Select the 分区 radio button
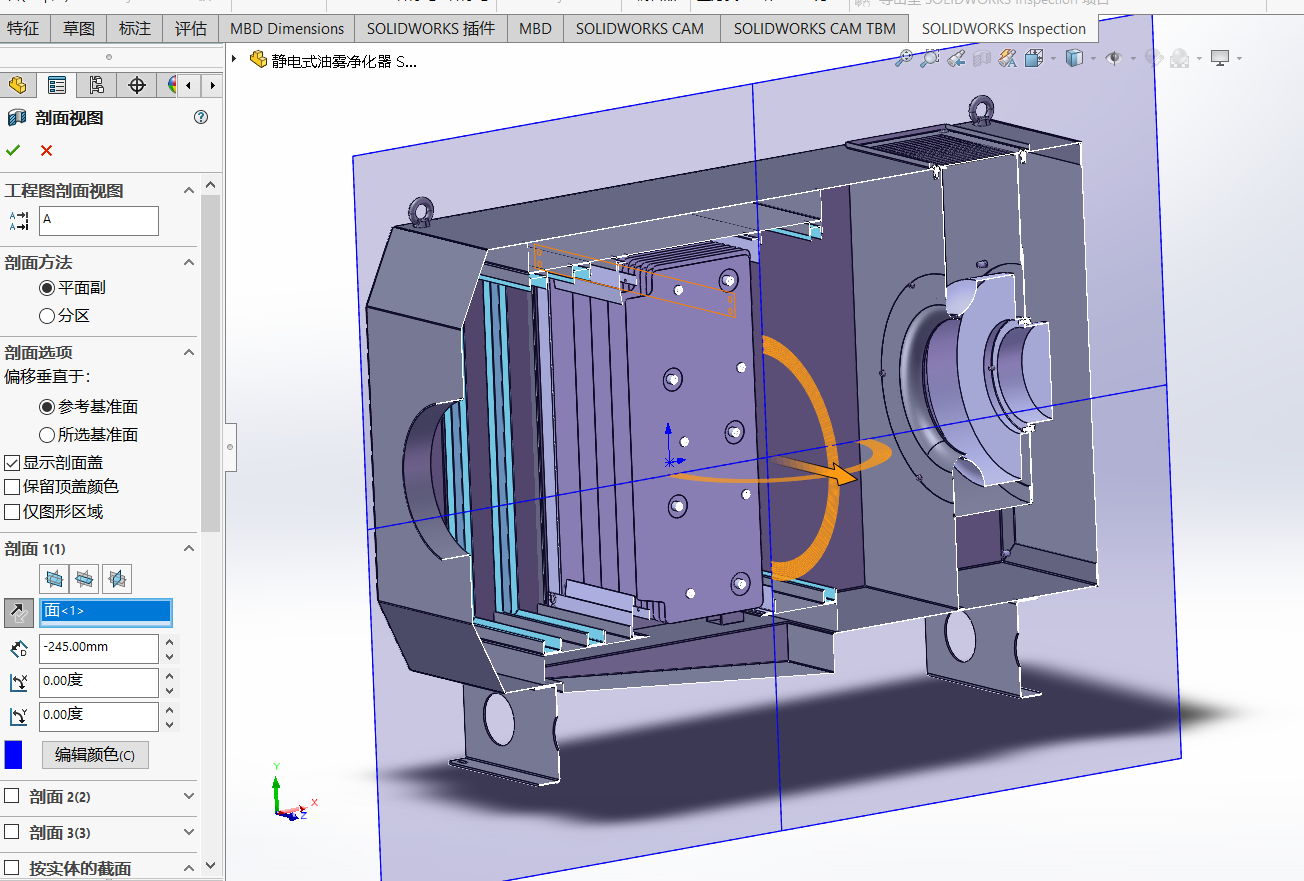 click(x=47, y=316)
